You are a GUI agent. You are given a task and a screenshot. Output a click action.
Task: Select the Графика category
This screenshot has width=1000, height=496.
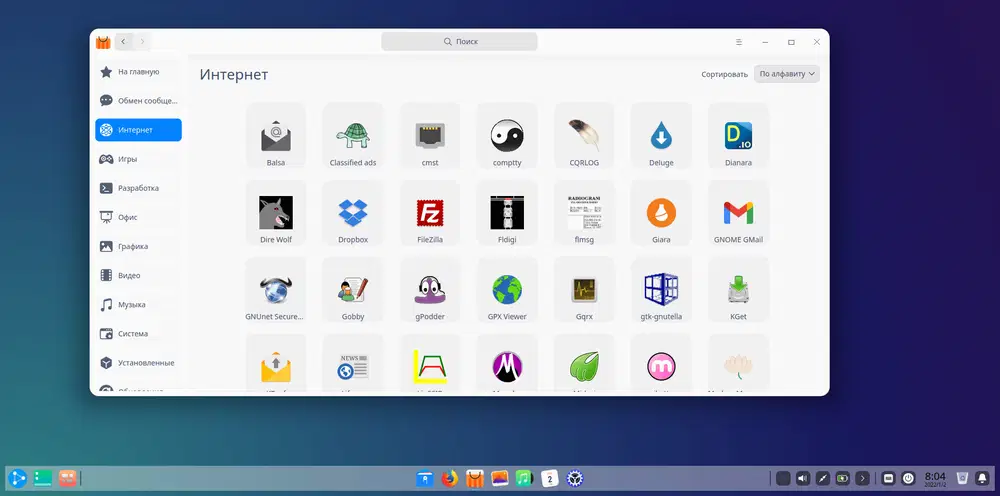tap(138, 246)
